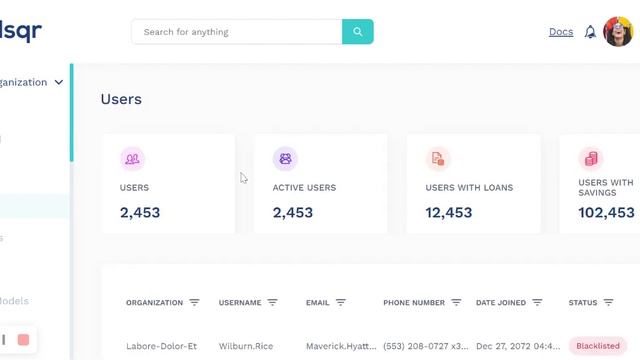640x360 pixels.
Task: Filter by Phone Number column icon
Action: click(x=456, y=302)
